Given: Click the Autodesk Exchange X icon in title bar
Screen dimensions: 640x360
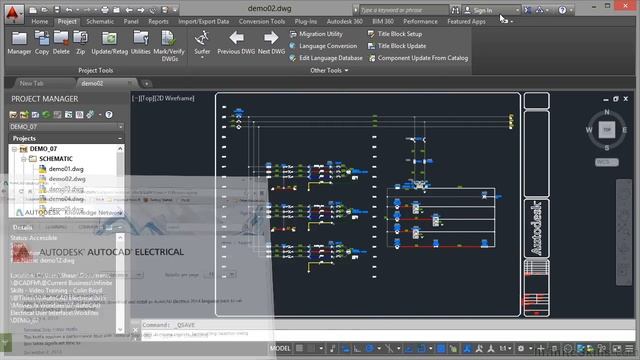Looking at the screenshot, I should (527, 10).
